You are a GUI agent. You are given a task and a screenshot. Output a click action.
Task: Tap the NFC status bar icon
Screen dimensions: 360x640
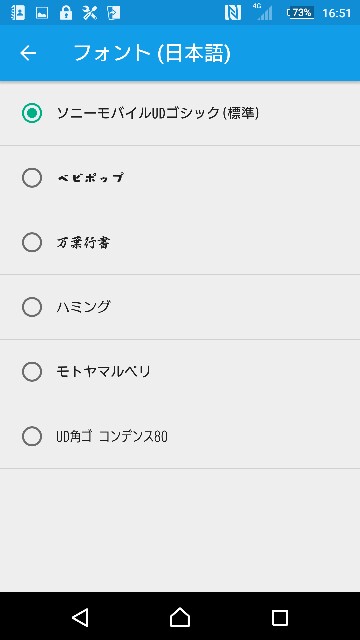[x=233, y=13]
